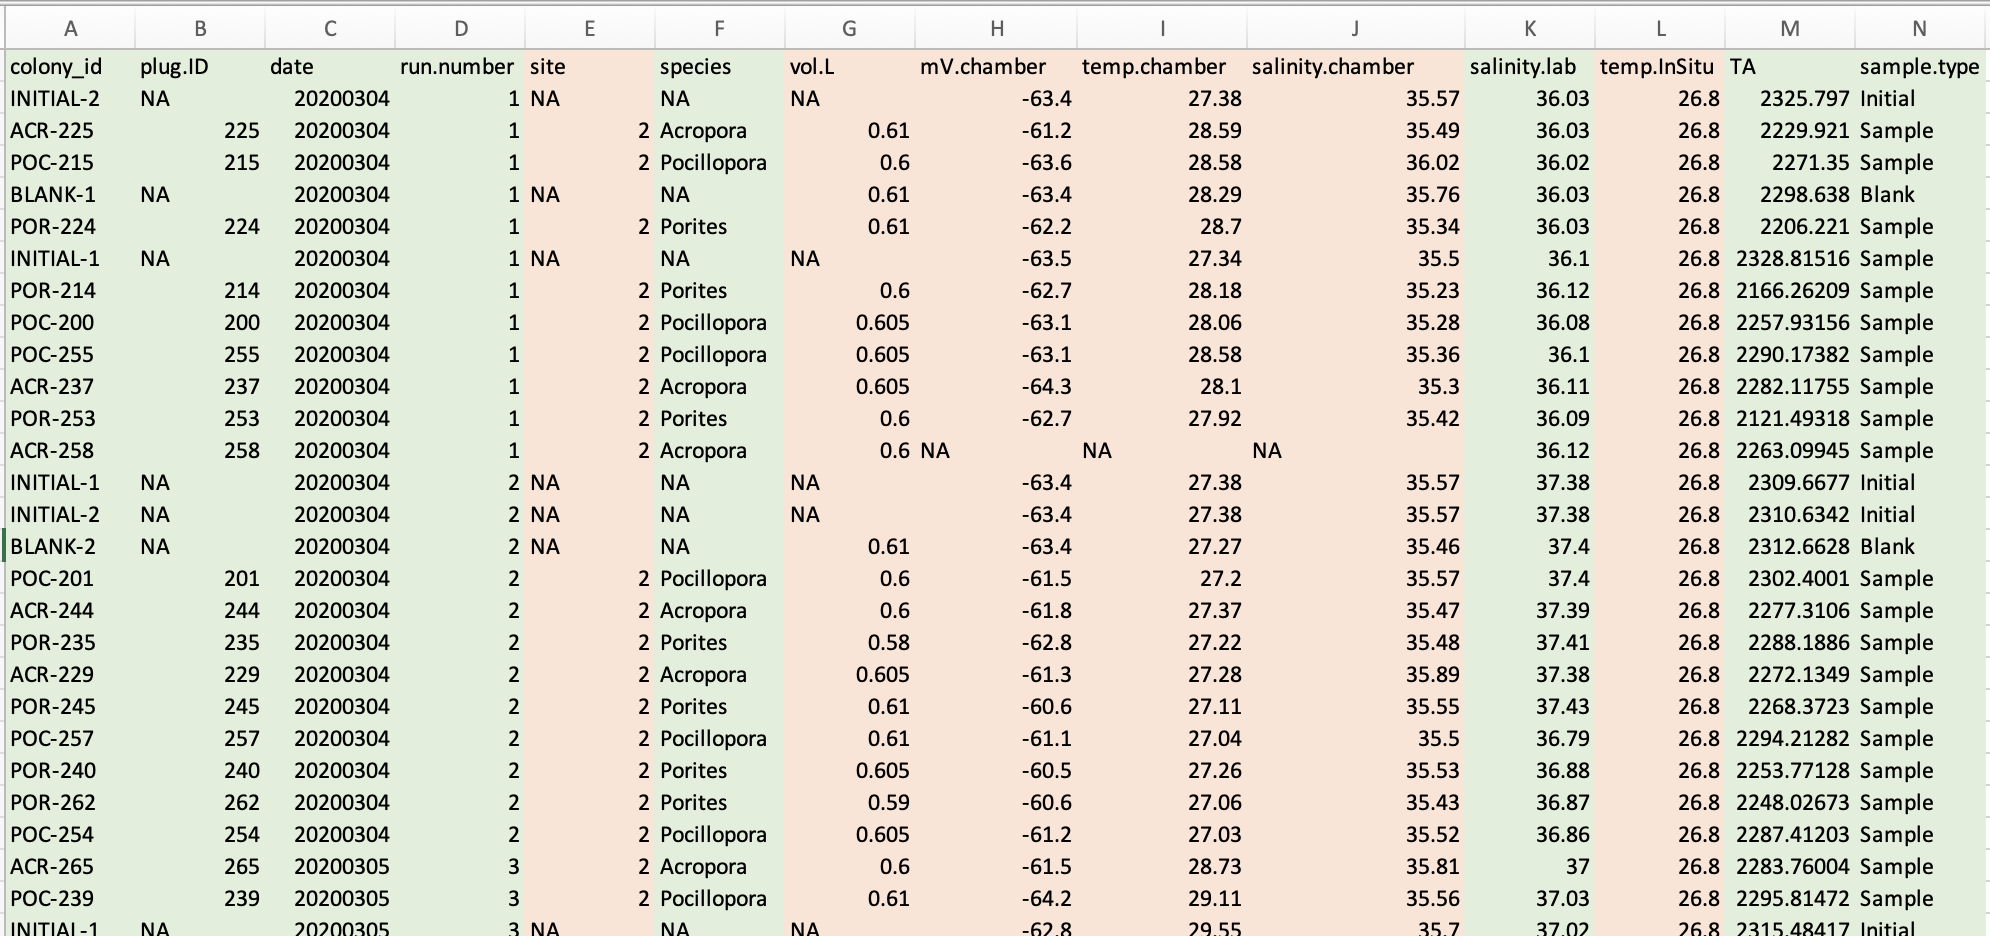Click temp.chamber value 29.11

[x=1162, y=899]
